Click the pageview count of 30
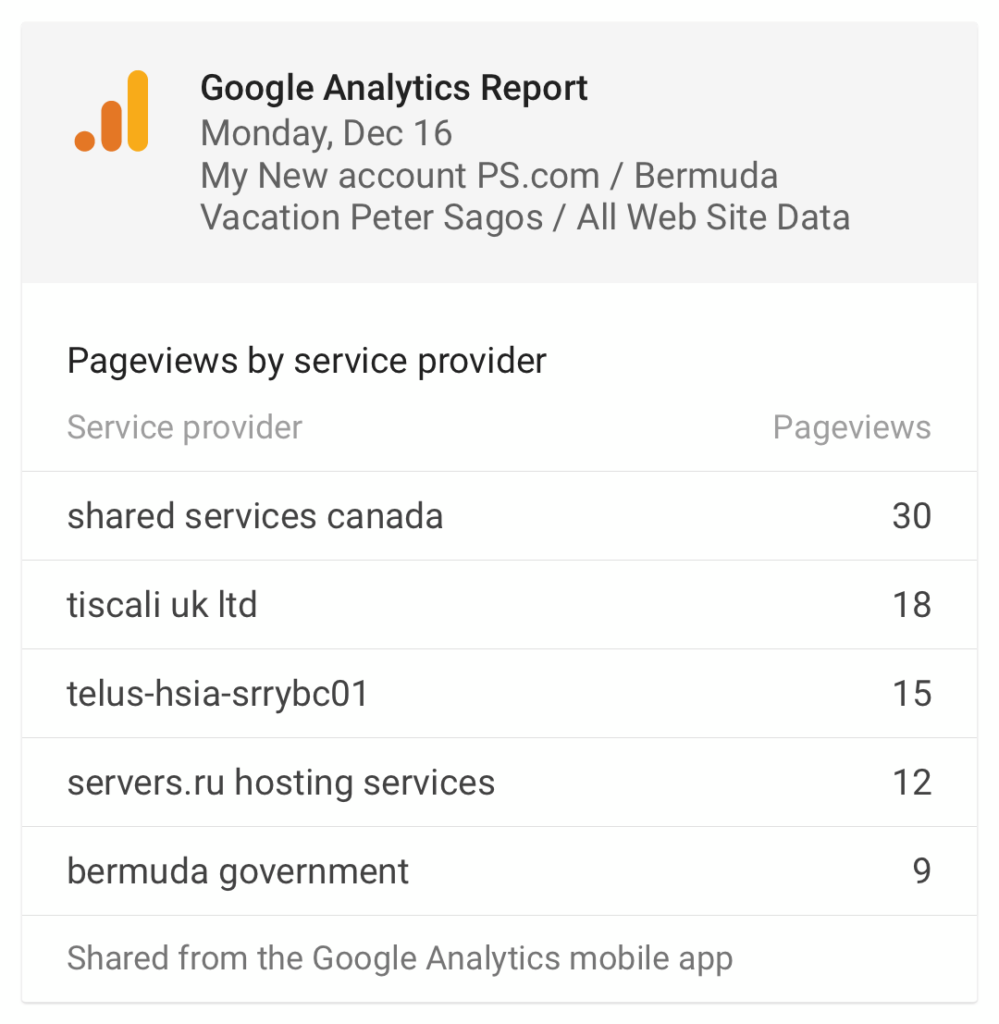Image resolution: width=999 pixels, height=1024 pixels. pyautogui.click(x=912, y=516)
